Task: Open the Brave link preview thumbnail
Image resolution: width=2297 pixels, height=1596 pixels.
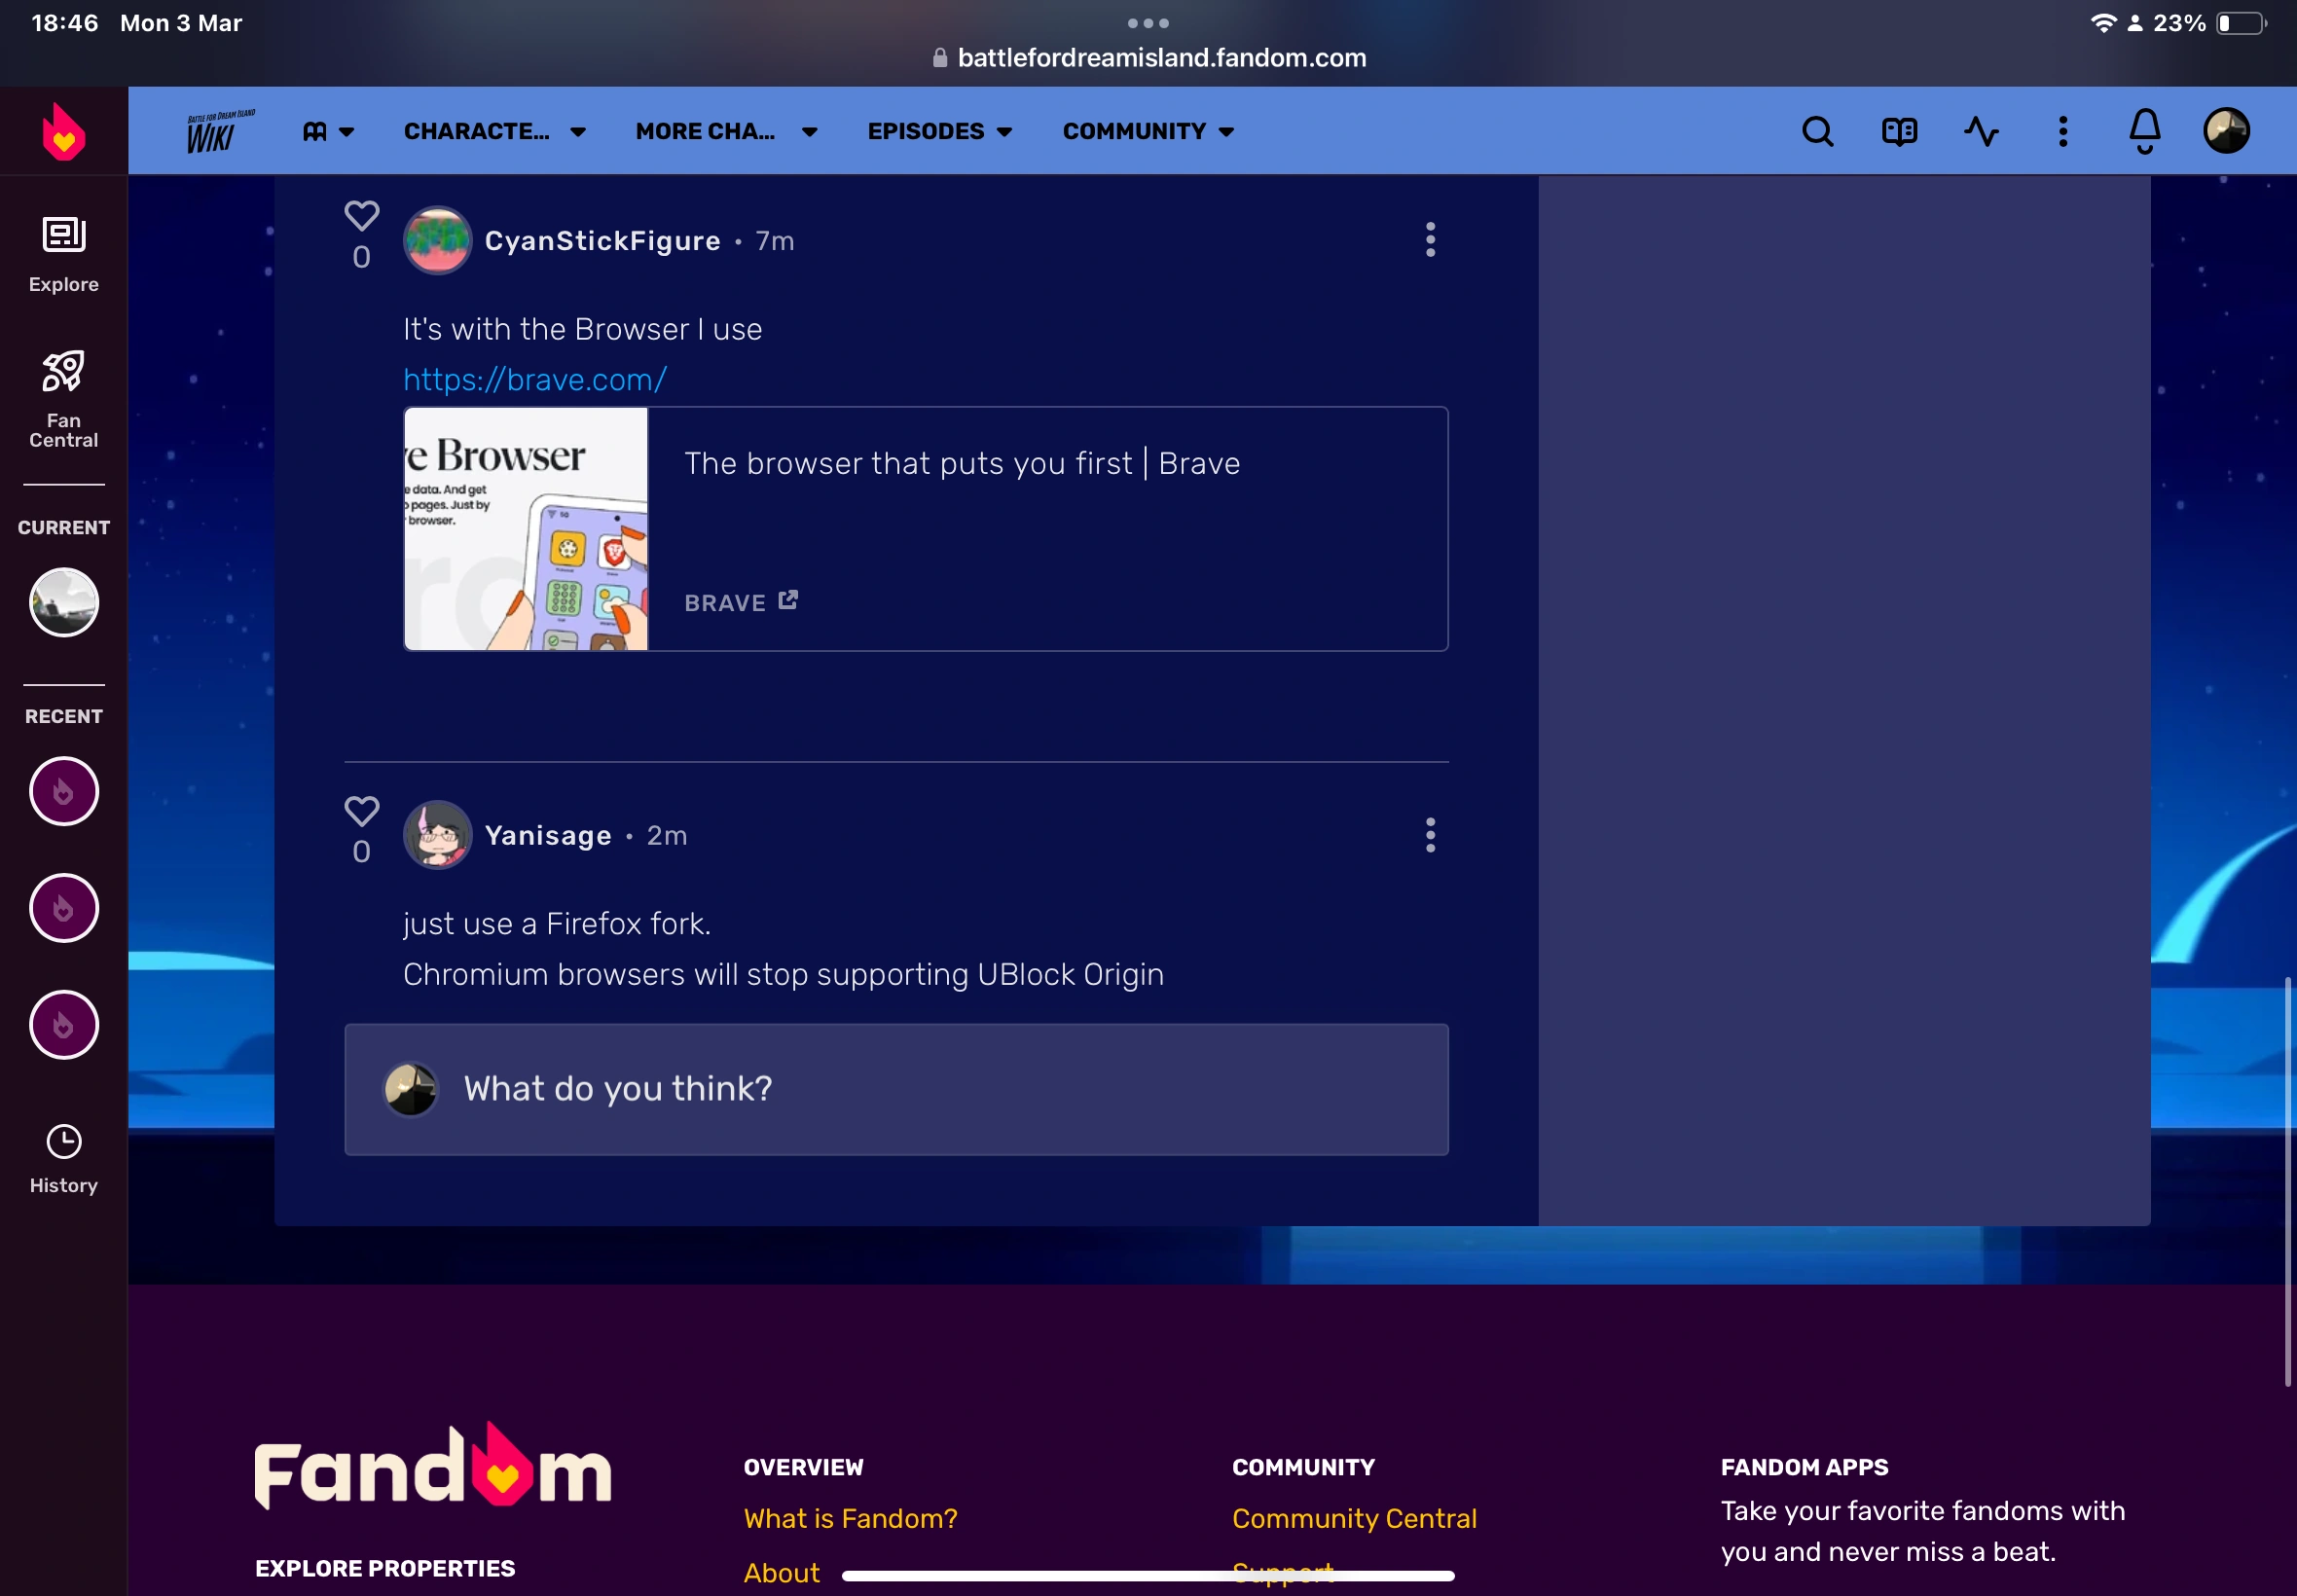Action: [x=526, y=528]
